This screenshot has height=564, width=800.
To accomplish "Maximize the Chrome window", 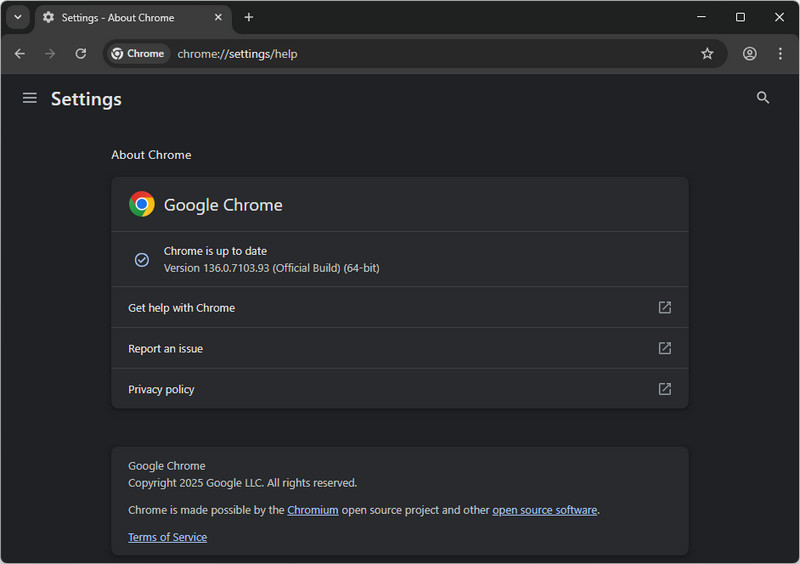I will (740, 17).
